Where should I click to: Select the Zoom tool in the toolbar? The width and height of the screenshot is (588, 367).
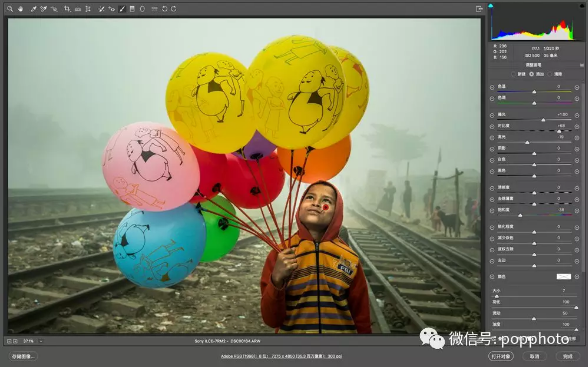10,9
